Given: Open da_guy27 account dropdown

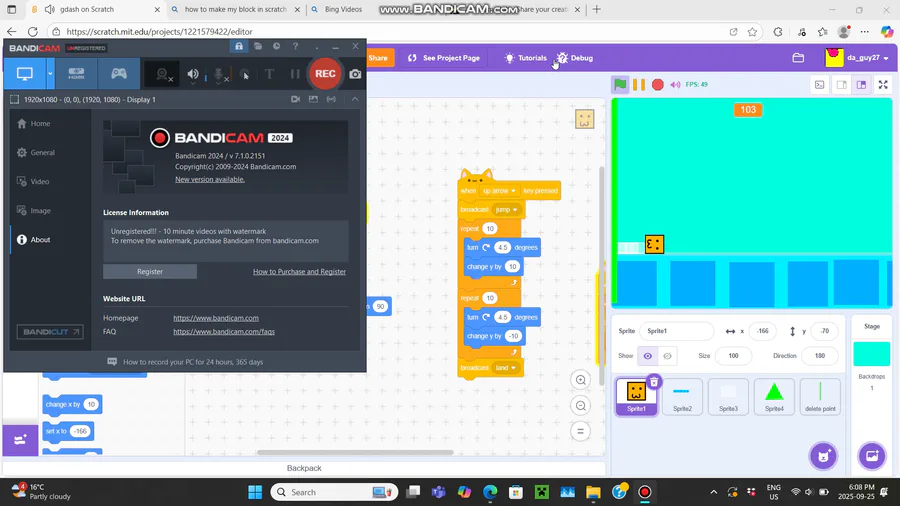Looking at the screenshot, I should pos(857,58).
